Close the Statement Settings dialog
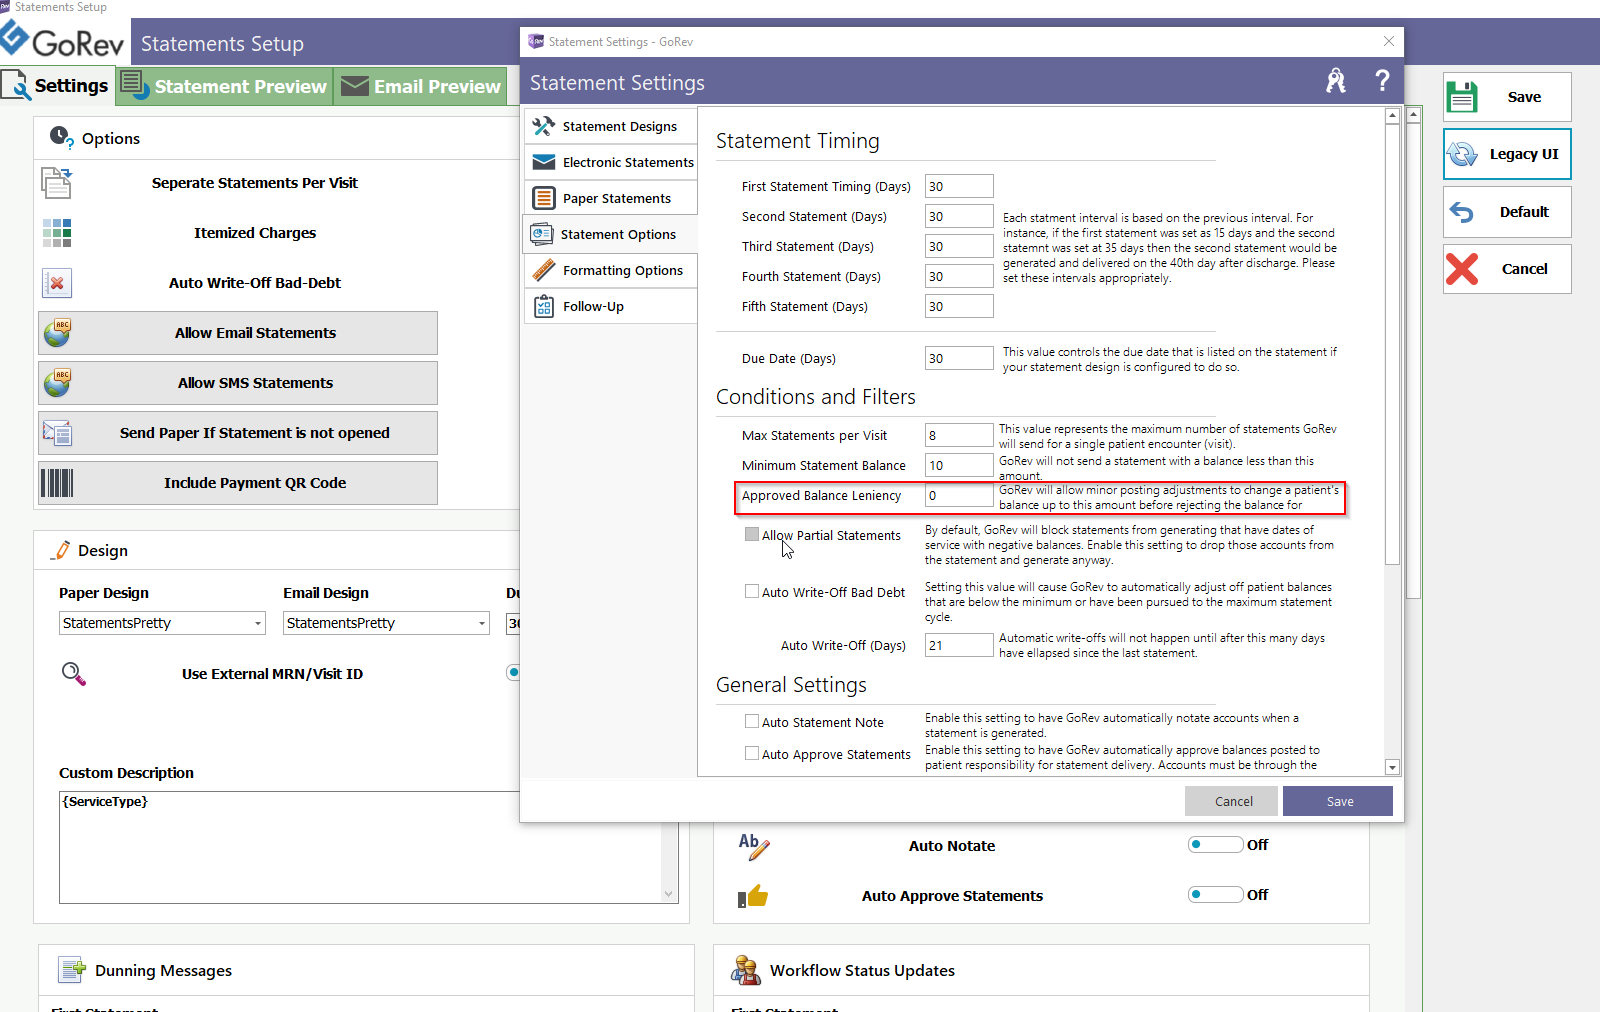The image size is (1600, 1012). pos(1388,41)
